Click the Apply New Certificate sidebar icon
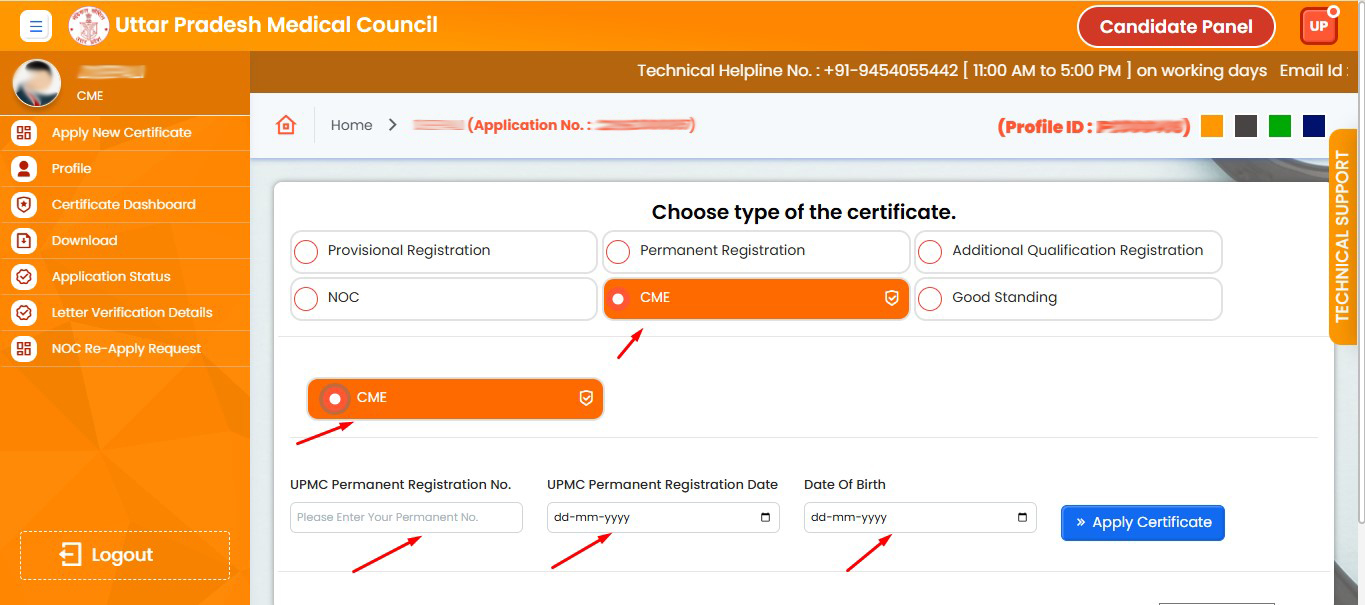This screenshot has width=1365, height=605. (24, 133)
